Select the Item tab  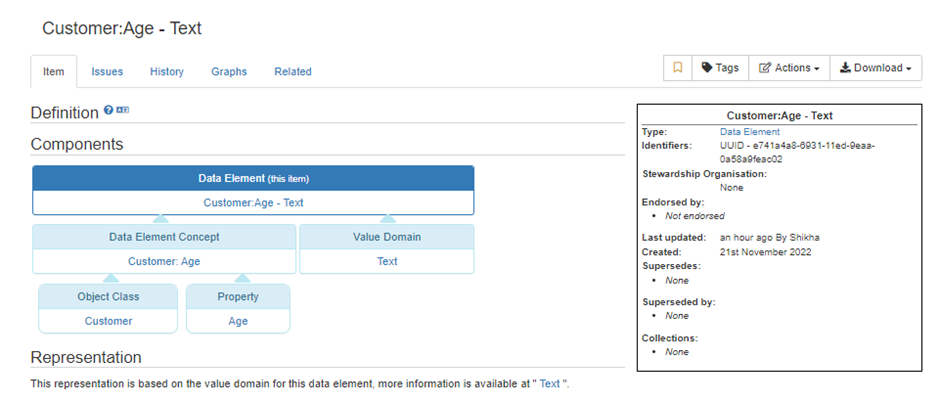54,72
